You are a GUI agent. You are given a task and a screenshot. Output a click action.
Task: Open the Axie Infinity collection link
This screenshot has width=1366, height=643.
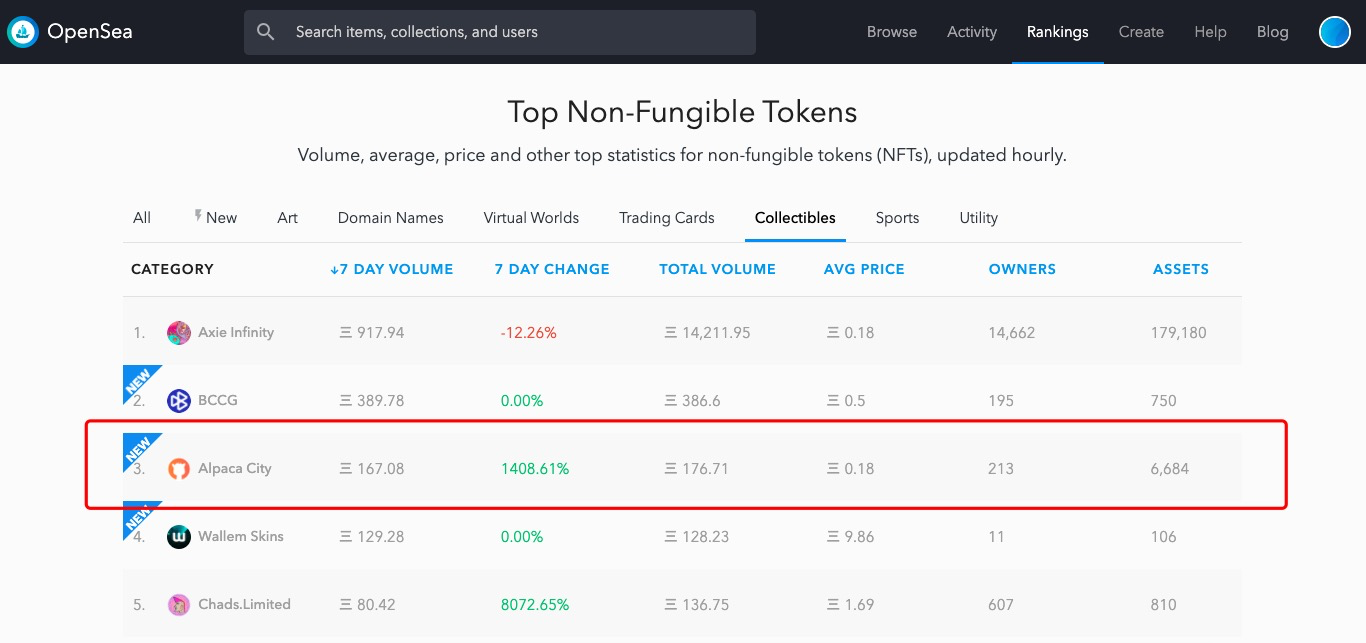click(x=236, y=333)
